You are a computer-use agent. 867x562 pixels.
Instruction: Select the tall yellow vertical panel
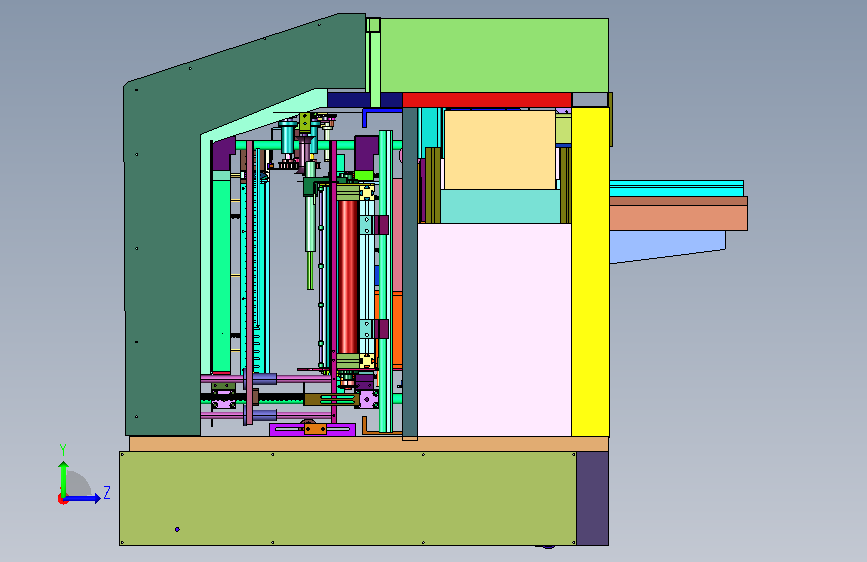(590, 271)
